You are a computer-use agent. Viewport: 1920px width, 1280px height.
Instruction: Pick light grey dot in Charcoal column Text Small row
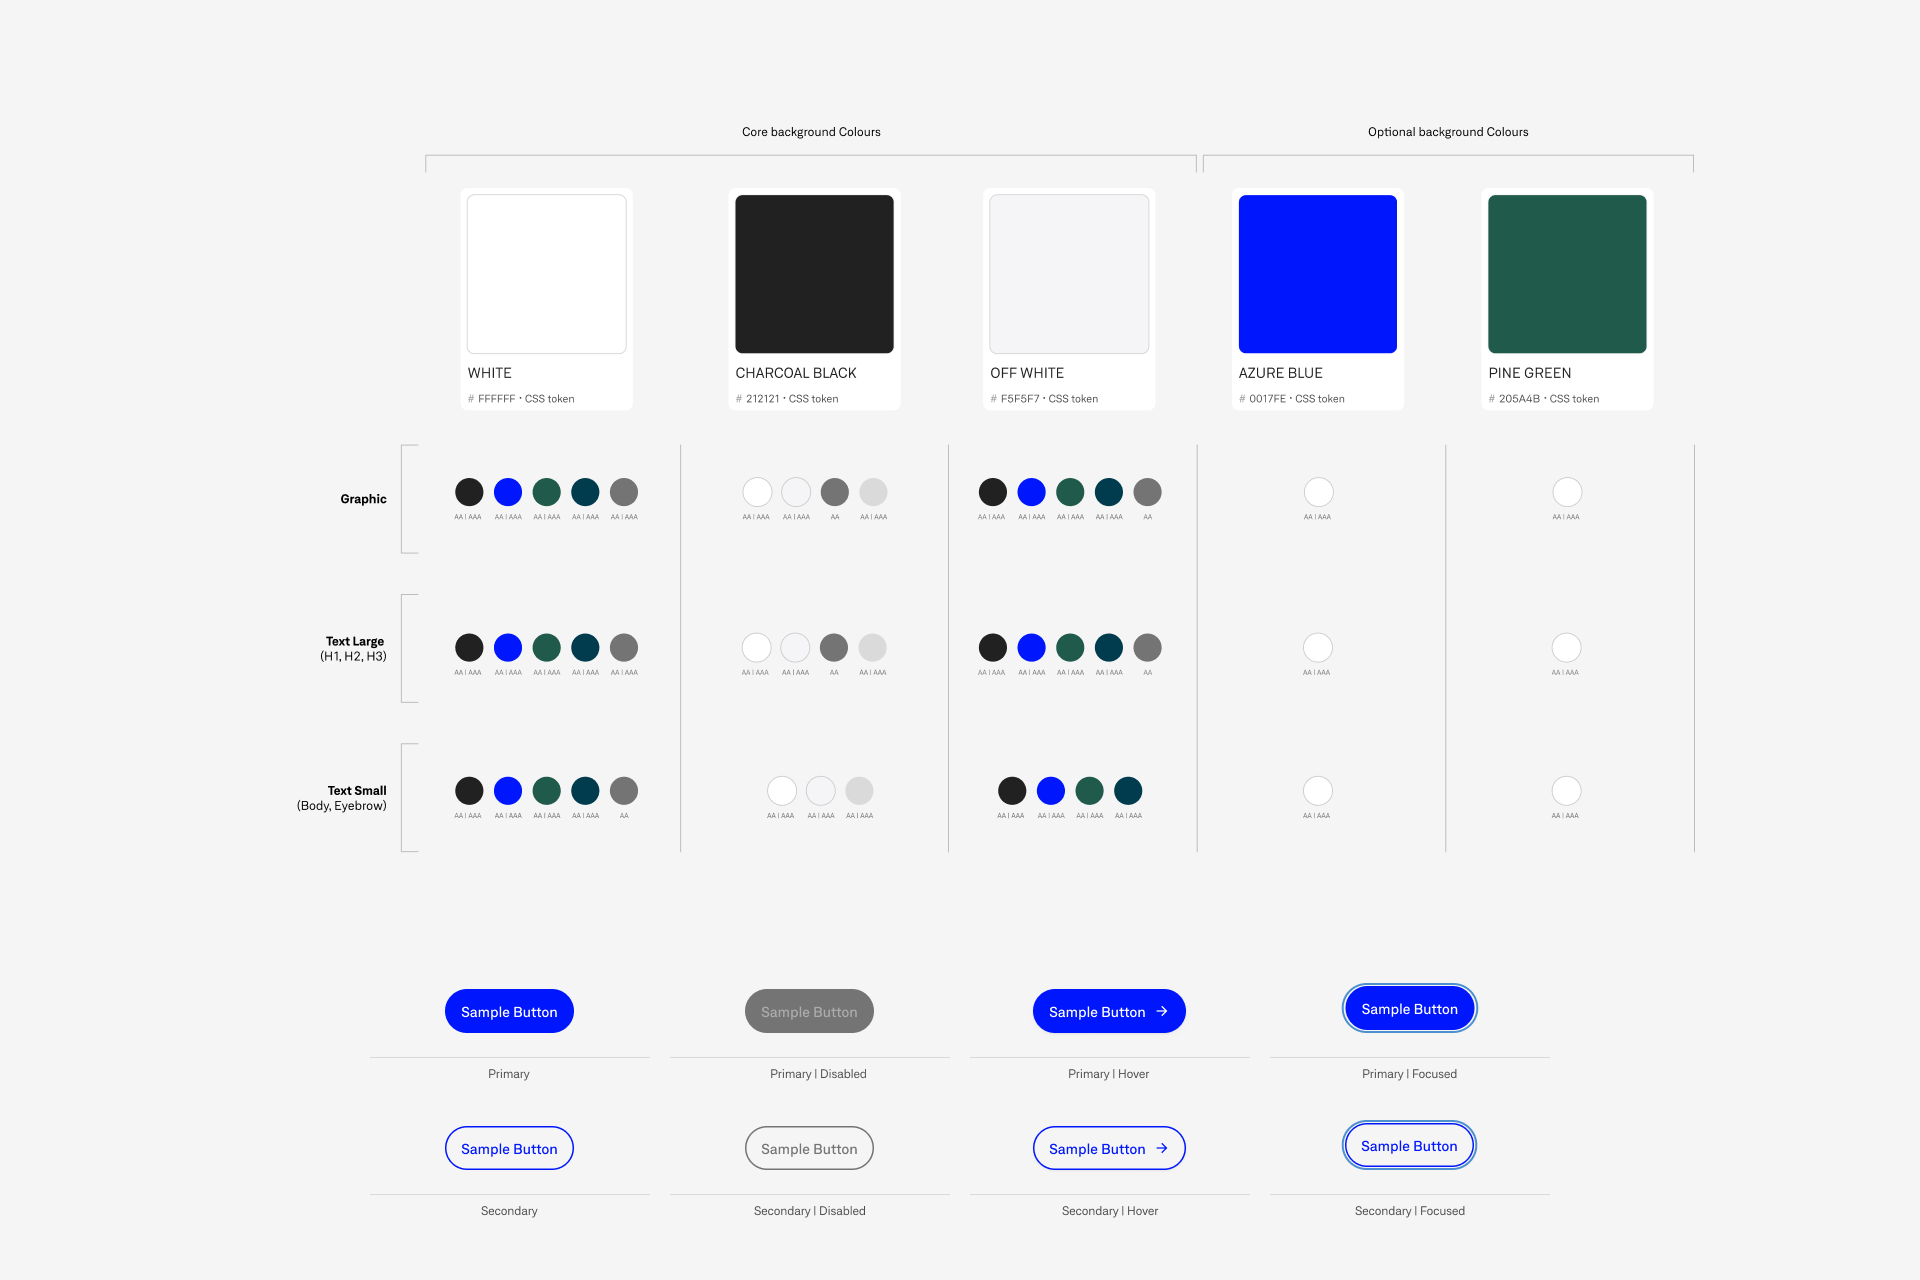[859, 791]
